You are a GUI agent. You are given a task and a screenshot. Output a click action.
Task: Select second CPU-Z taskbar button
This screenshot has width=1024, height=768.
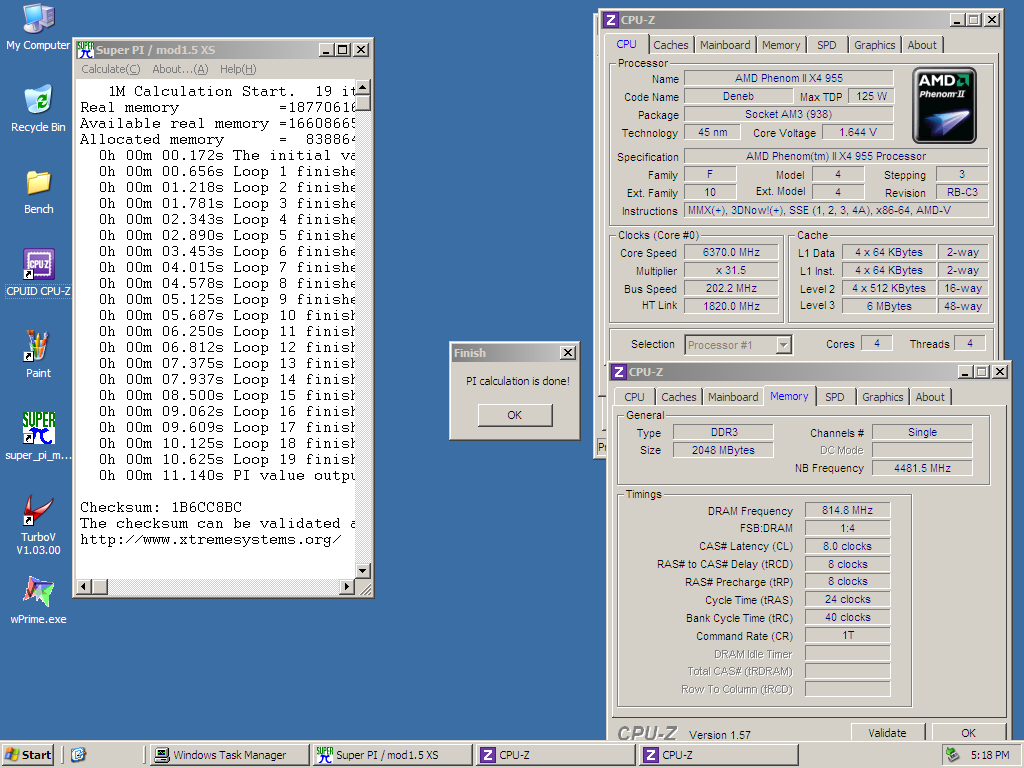(x=718, y=755)
